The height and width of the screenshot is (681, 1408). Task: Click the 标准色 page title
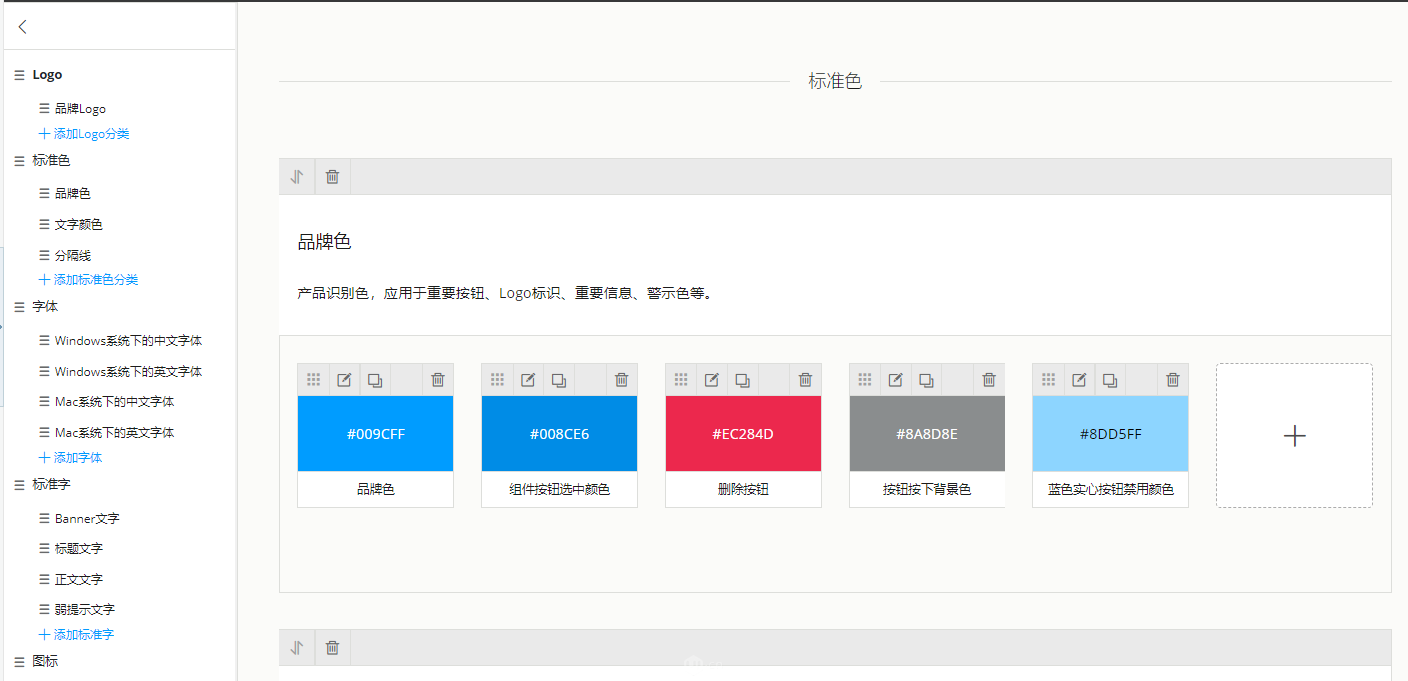tap(835, 82)
